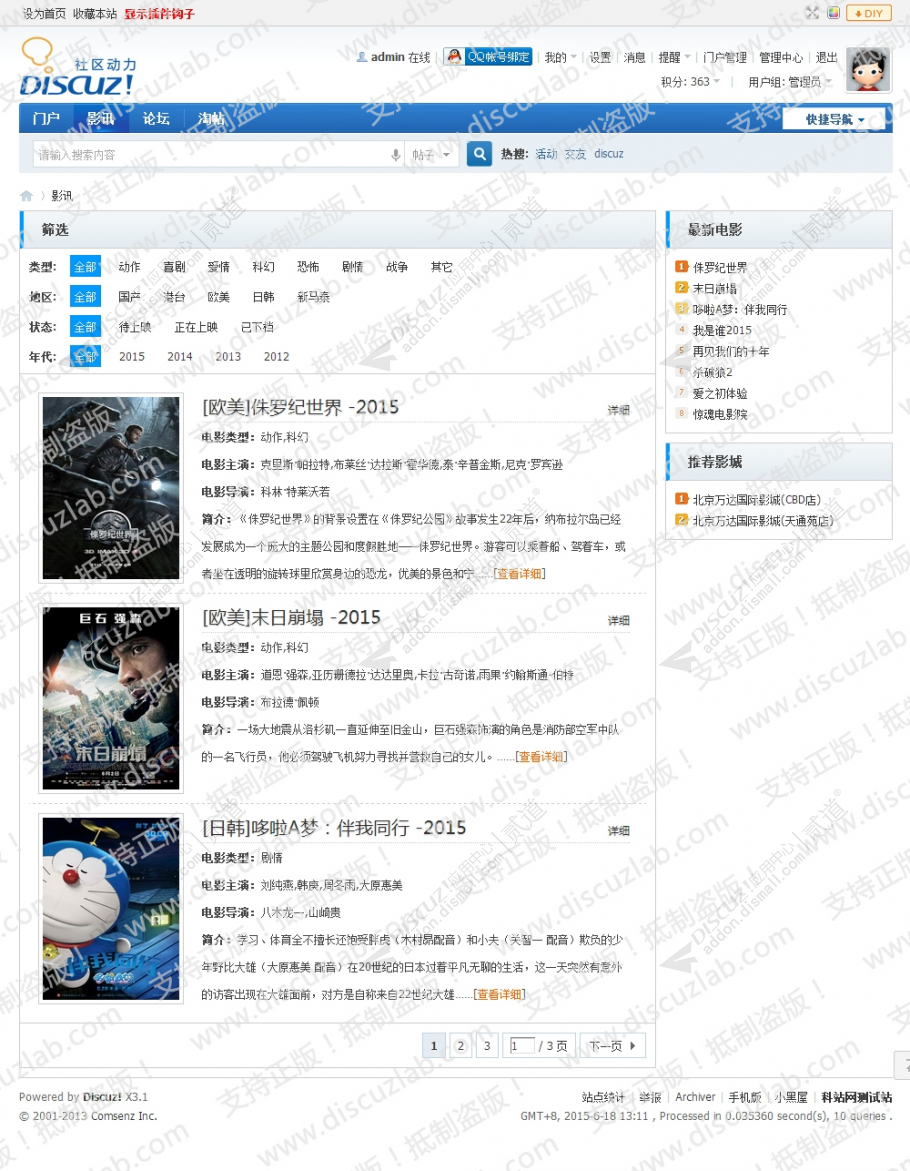The image size is (910, 1171).
Task: Filter movie type by 动作
Action: click(x=129, y=267)
